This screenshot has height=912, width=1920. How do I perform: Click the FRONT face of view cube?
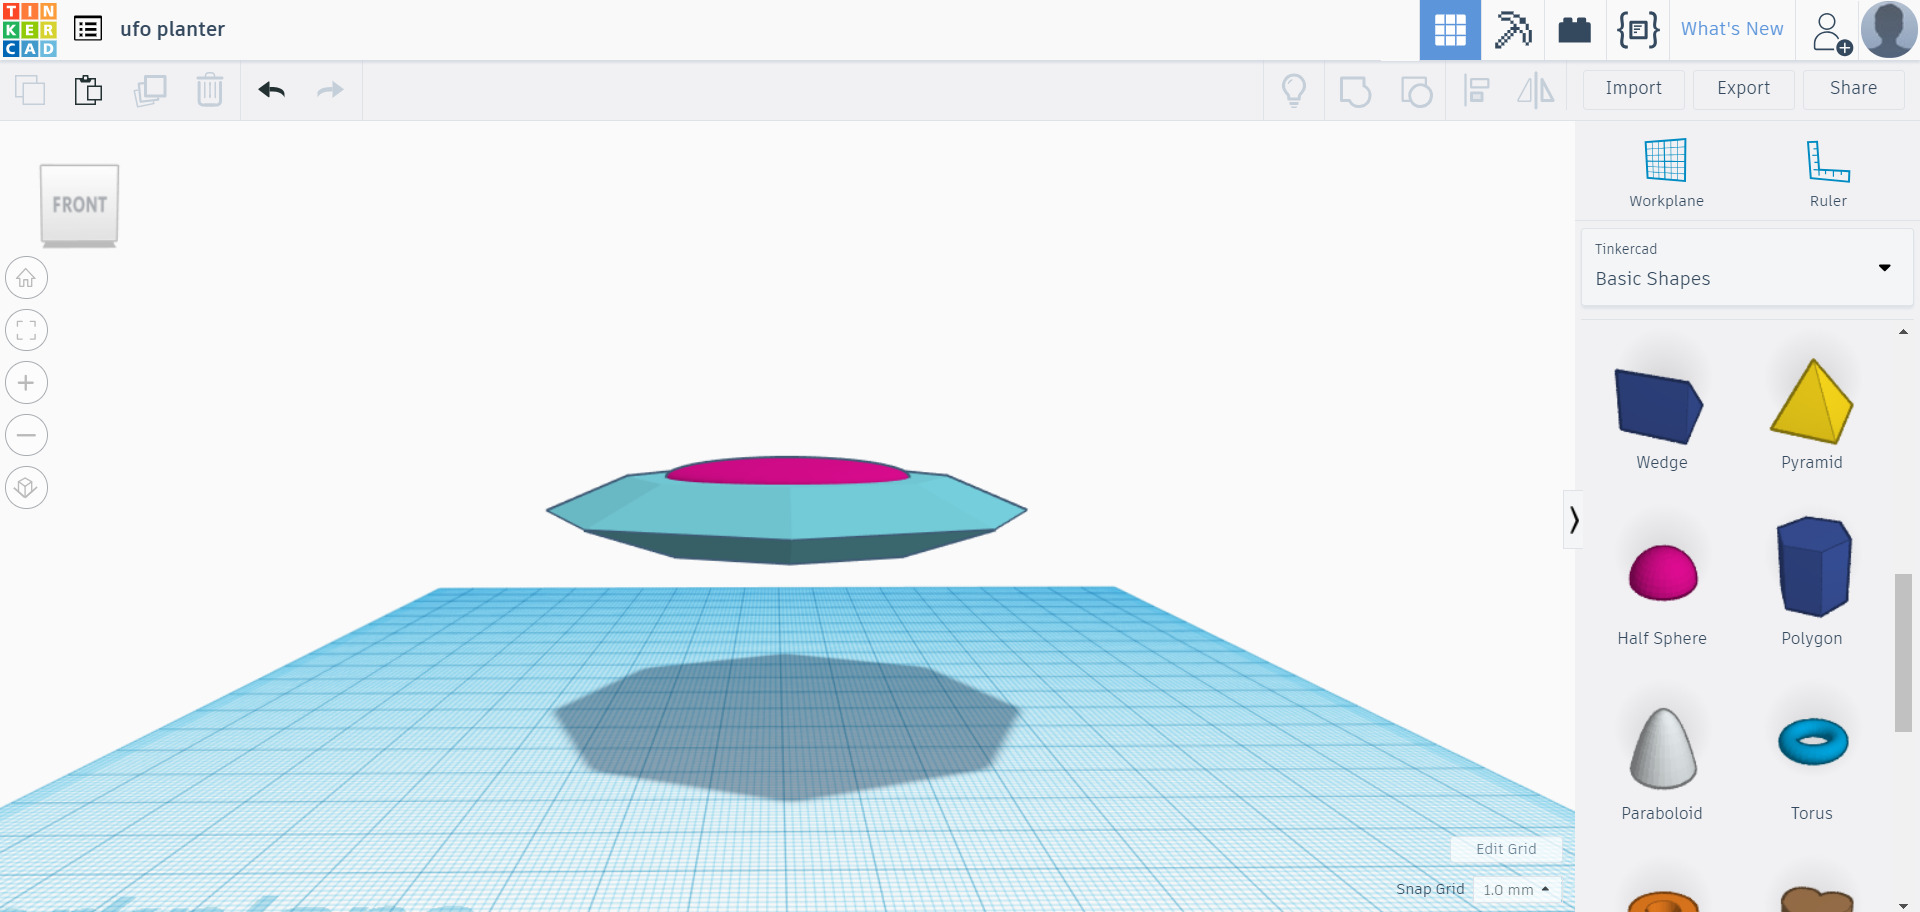tap(79, 204)
